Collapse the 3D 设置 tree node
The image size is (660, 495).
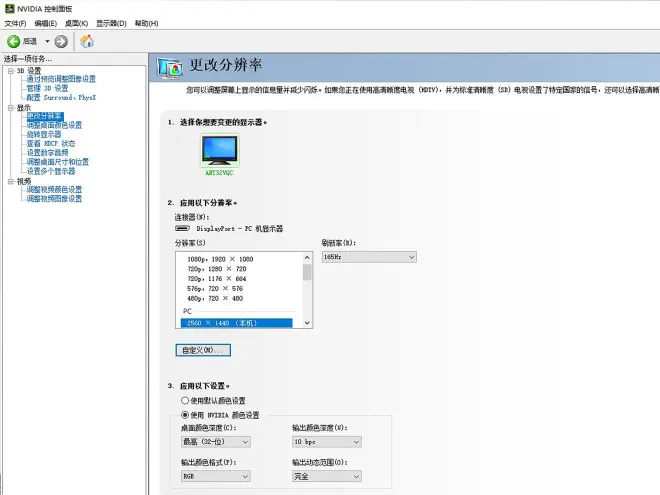(10, 71)
